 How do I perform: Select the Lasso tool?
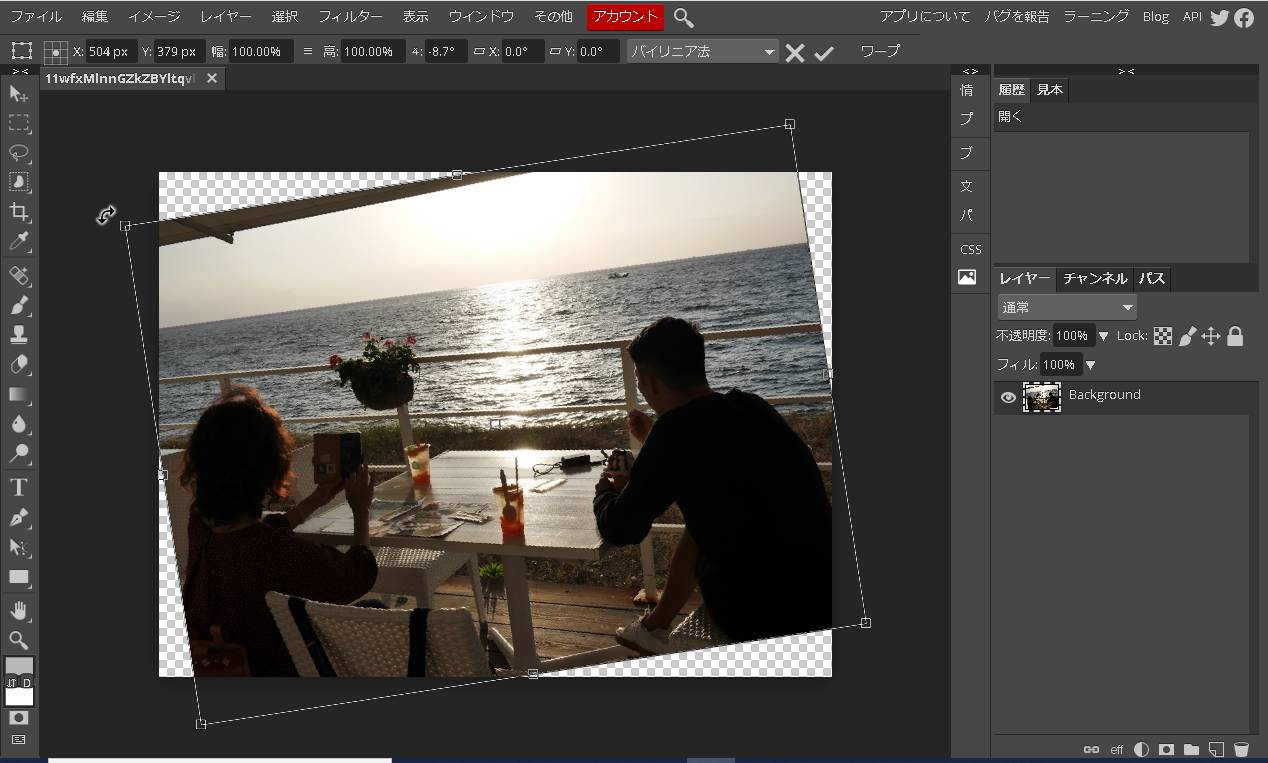(19, 153)
